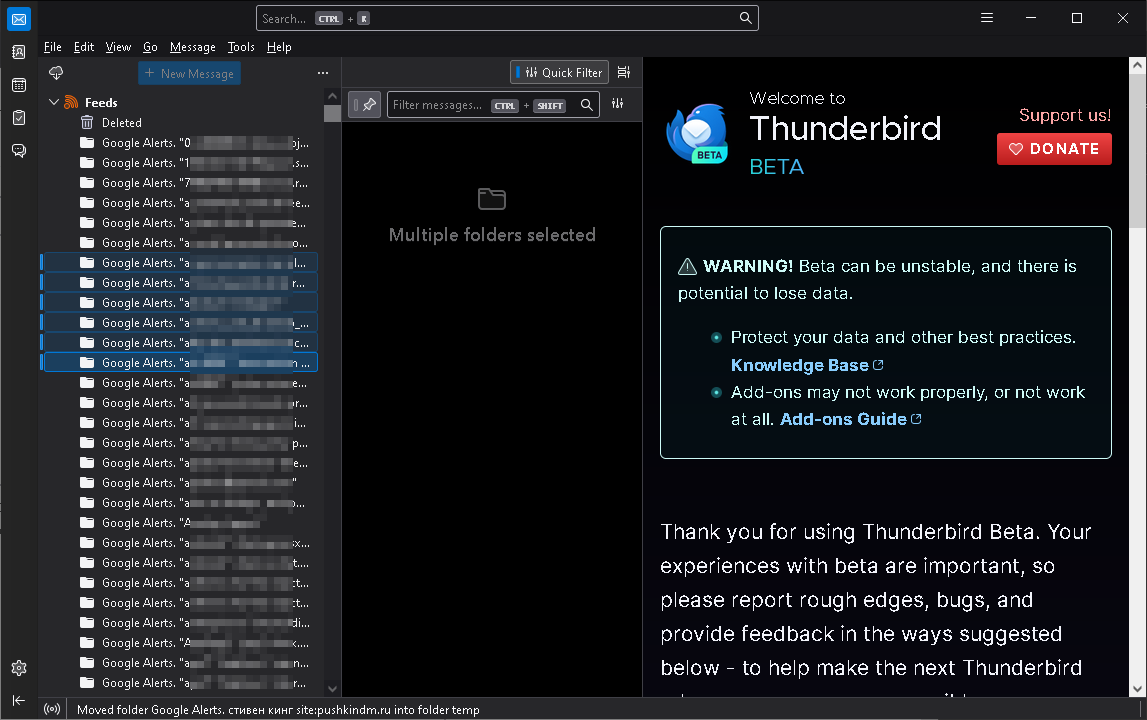Screen dimensions: 1147x720
Task: Click the red DONATE button
Action: (1054, 149)
